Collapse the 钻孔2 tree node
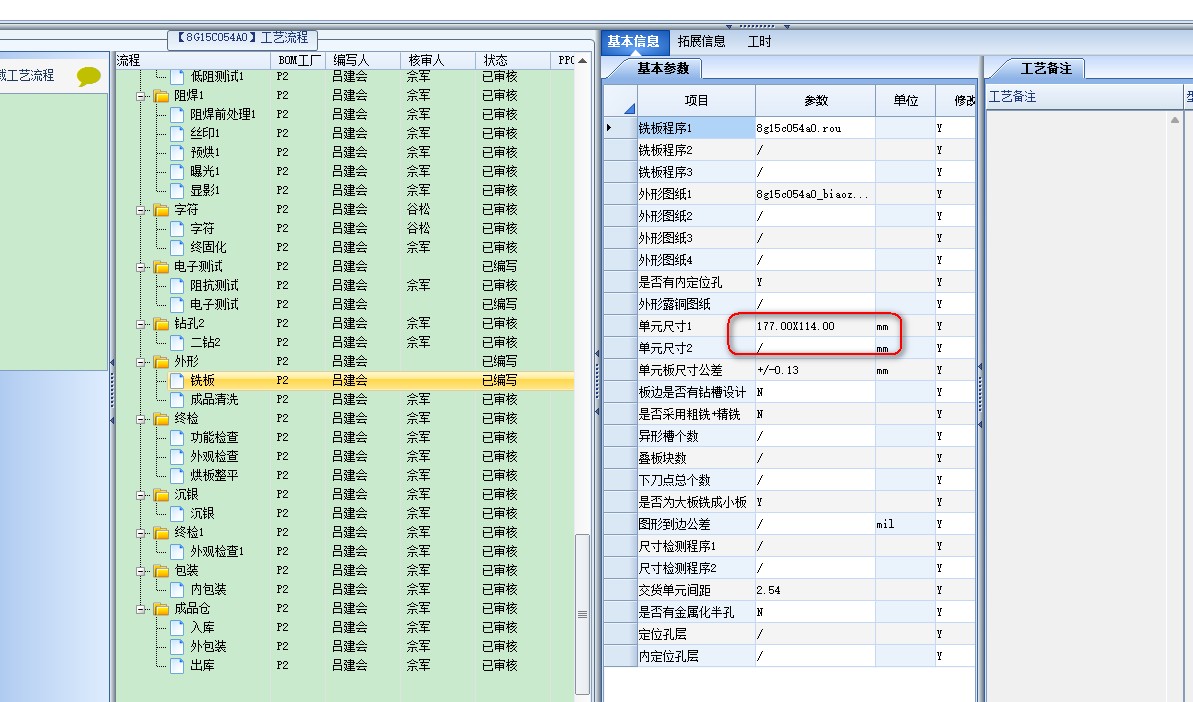The image size is (1193, 702). pyautogui.click(x=141, y=324)
